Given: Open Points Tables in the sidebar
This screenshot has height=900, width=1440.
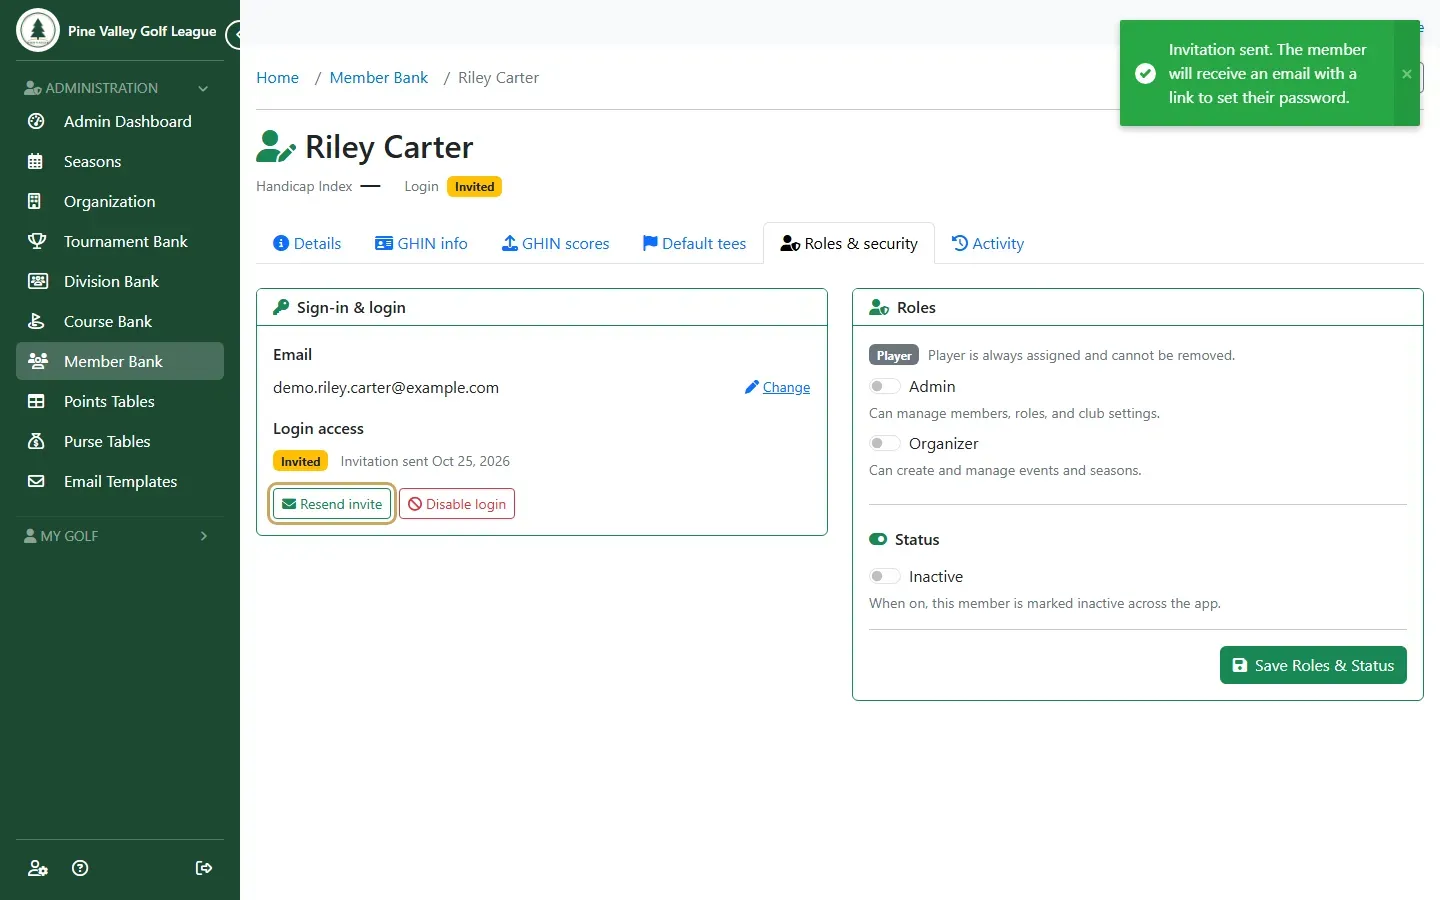Looking at the screenshot, I should [120, 401].
